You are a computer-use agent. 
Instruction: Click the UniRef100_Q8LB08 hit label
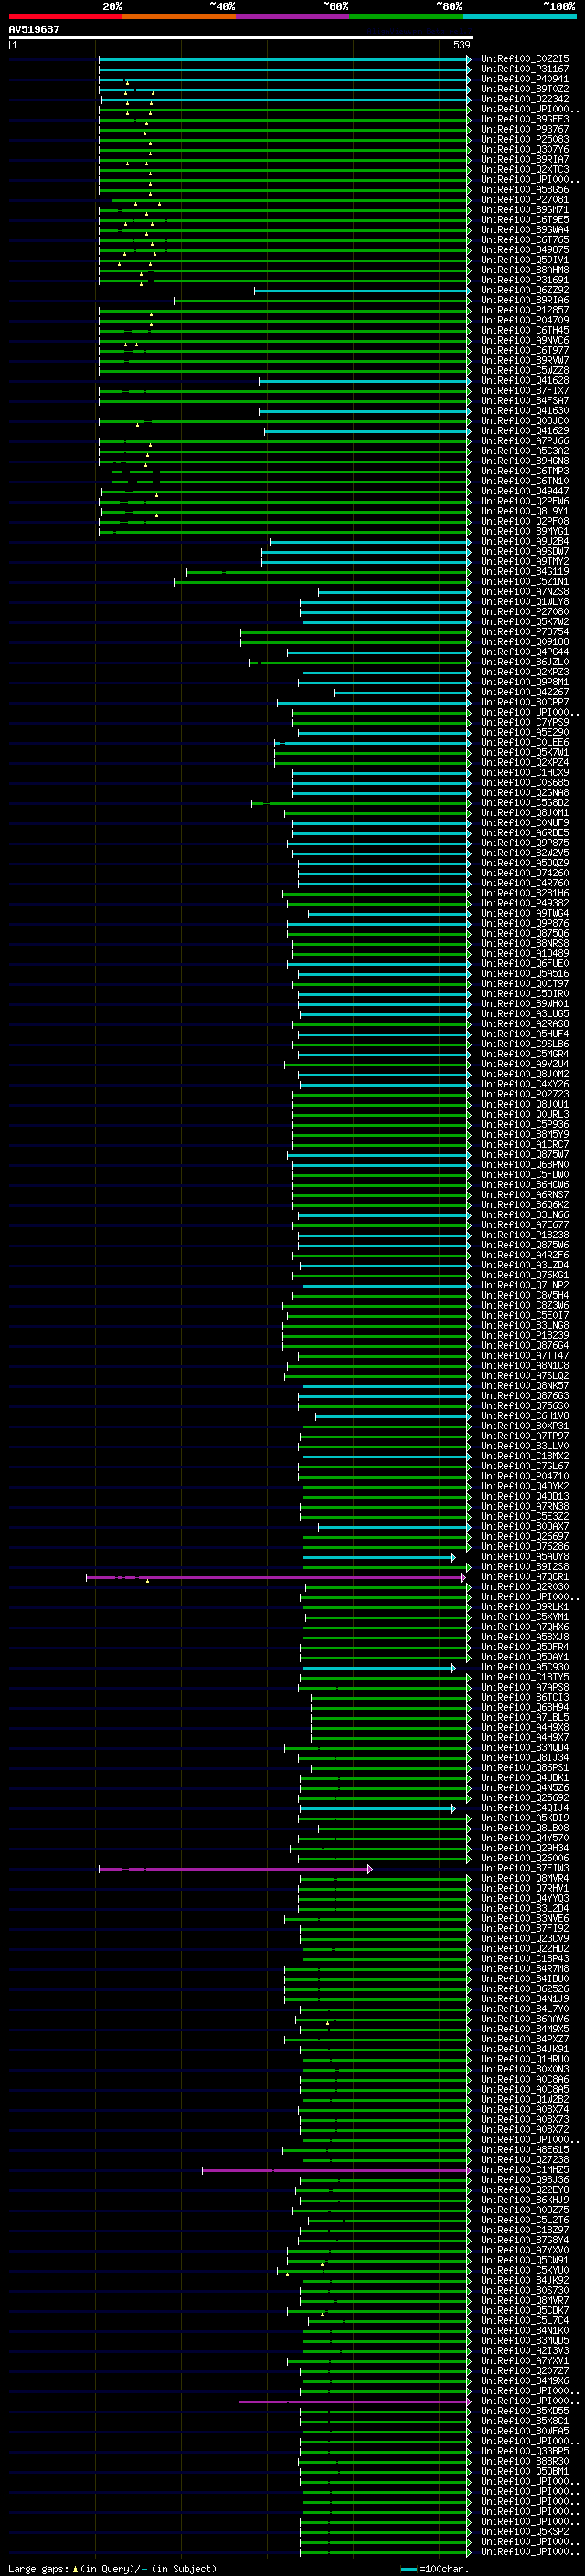(525, 1828)
